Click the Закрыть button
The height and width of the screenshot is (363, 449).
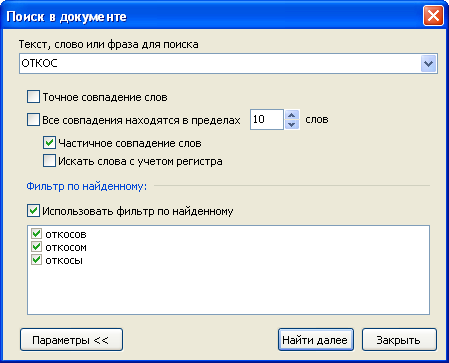pyautogui.click(x=399, y=340)
